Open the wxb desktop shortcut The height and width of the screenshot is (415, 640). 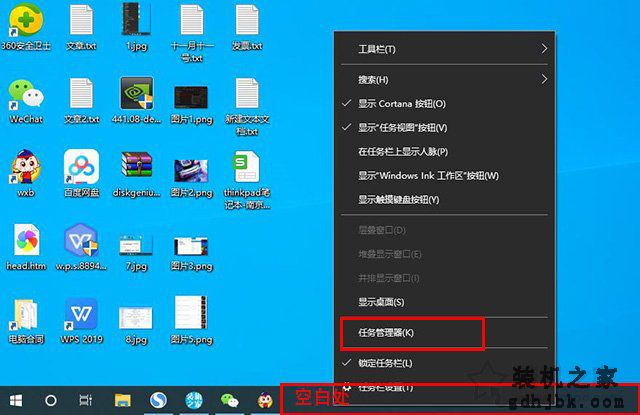[x=26, y=173]
